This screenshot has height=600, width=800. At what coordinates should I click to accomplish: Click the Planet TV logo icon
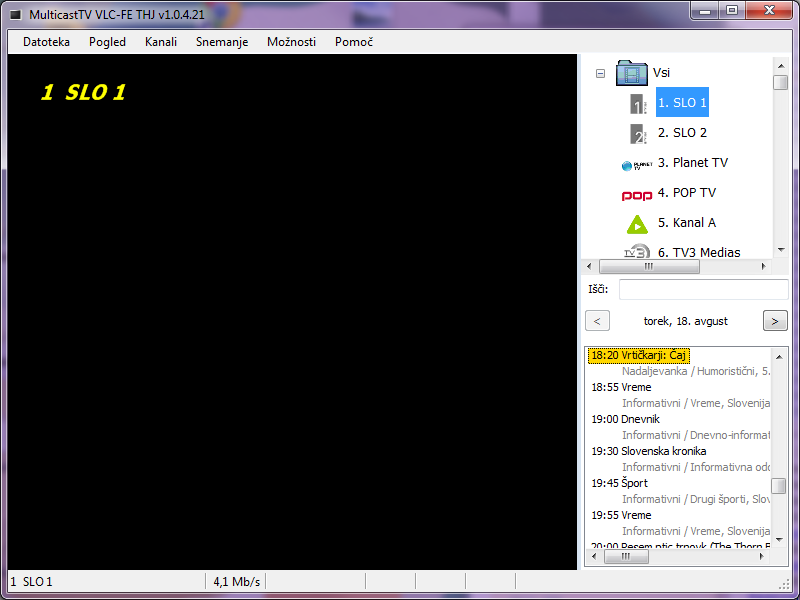[637, 164]
